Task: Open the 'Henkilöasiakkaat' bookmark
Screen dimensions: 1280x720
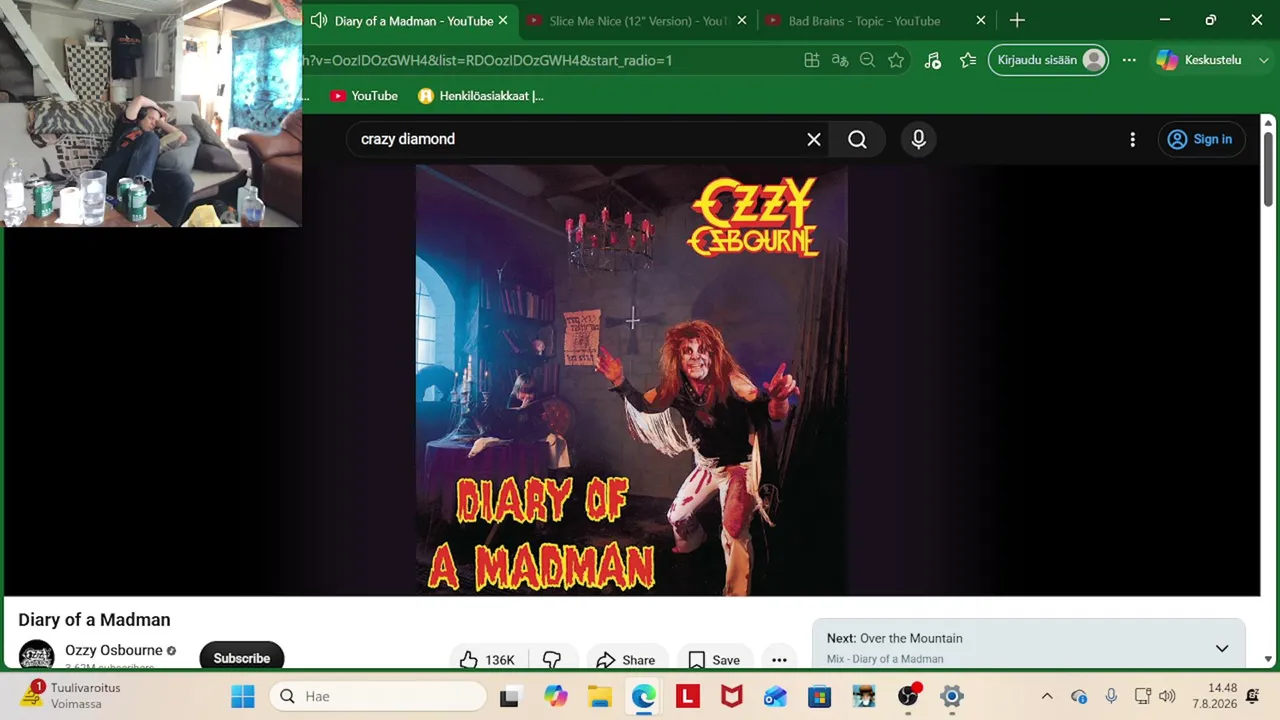Action: (x=481, y=96)
